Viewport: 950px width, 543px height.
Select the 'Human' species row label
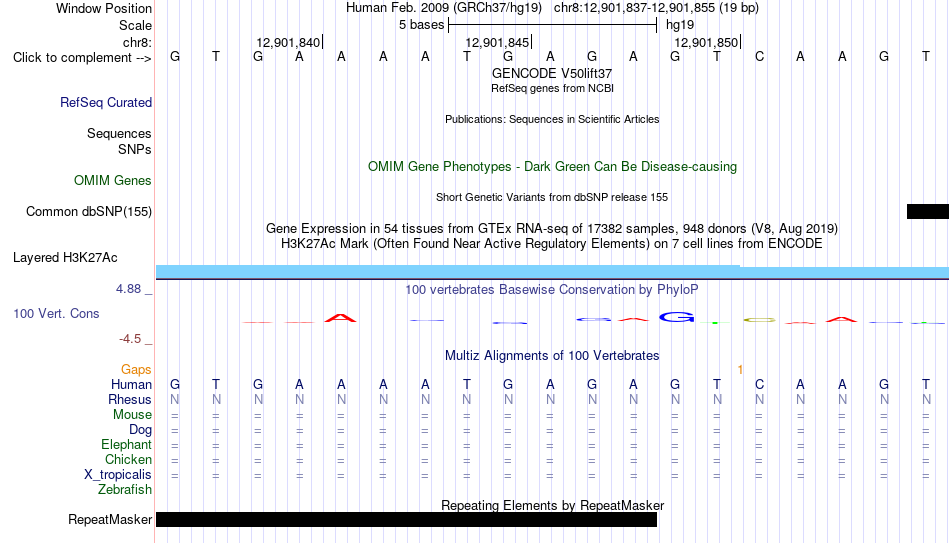pos(131,385)
